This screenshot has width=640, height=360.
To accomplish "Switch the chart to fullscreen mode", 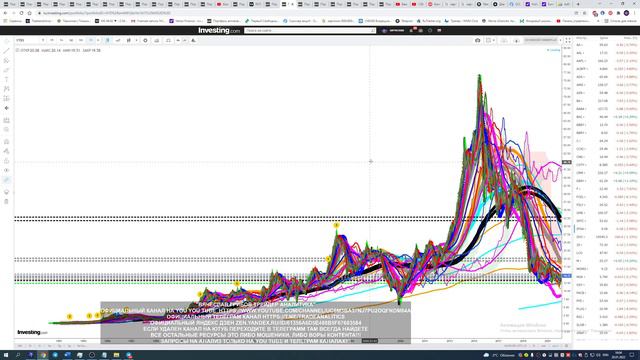I will (568, 40).
